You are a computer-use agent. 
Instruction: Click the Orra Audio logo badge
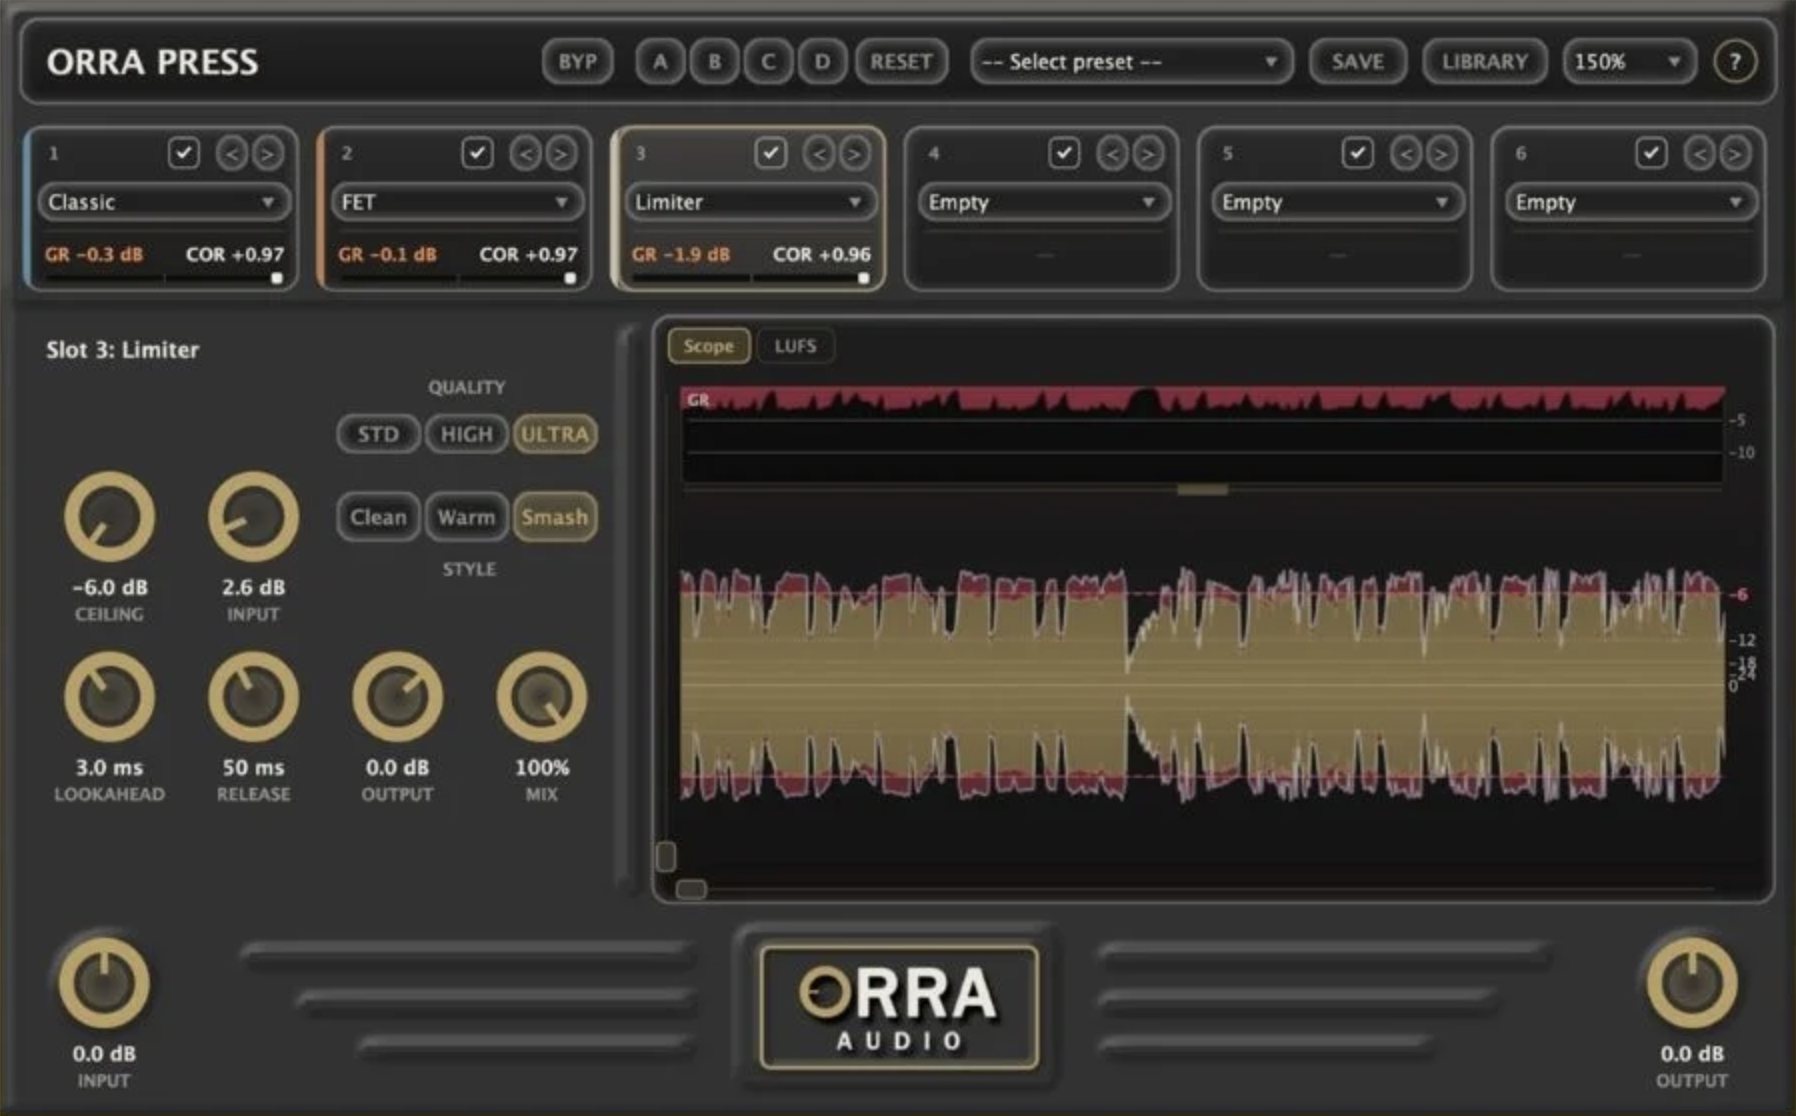click(899, 1007)
